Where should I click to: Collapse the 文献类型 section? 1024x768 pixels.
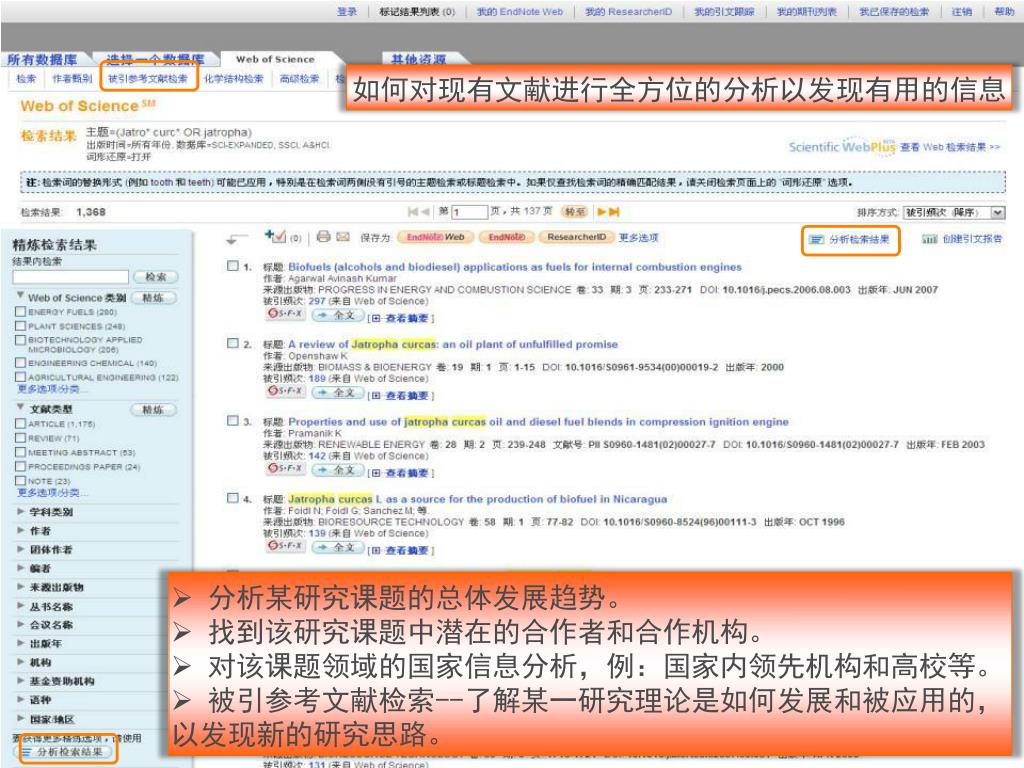(20, 407)
